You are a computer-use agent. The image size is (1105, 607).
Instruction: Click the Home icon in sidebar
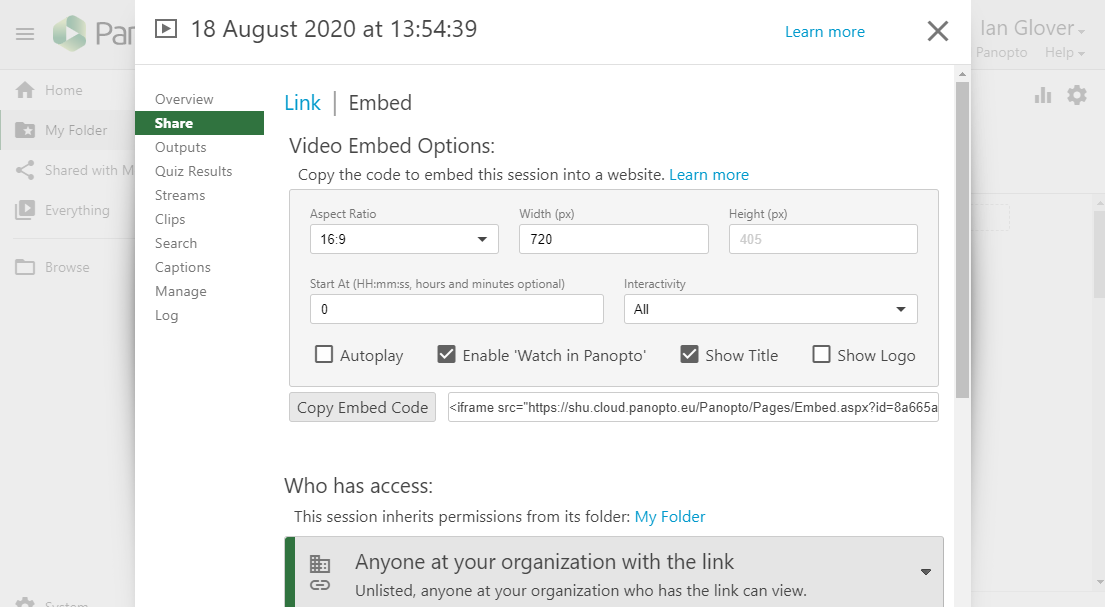(25, 90)
